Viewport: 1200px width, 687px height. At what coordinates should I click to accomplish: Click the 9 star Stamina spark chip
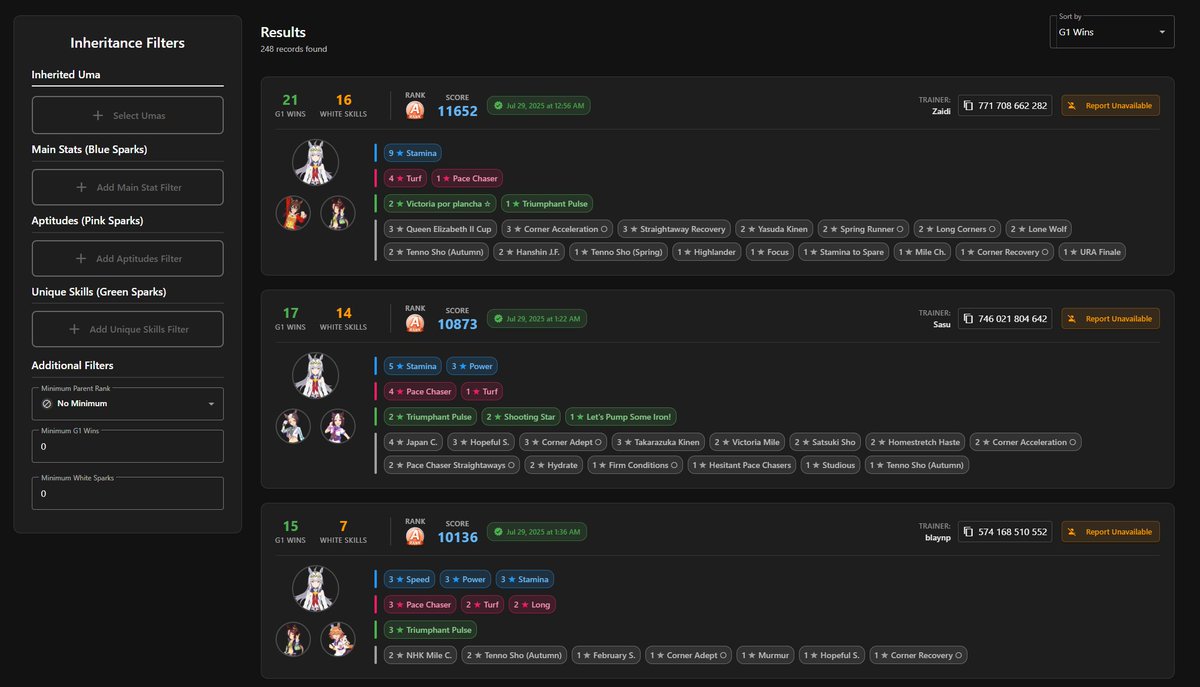(412, 153)
